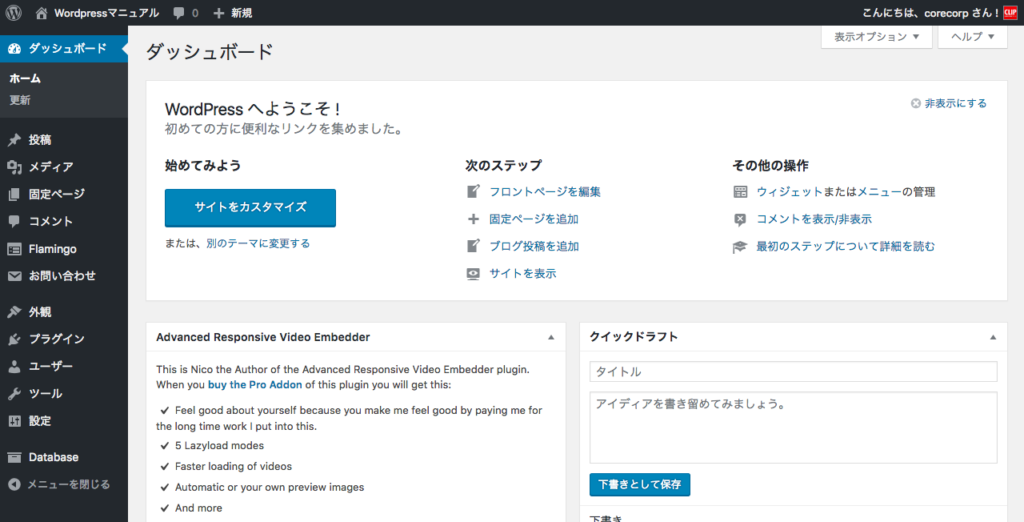Click the home icon beside Wordpressマニュアル

(x=41, y=13)
